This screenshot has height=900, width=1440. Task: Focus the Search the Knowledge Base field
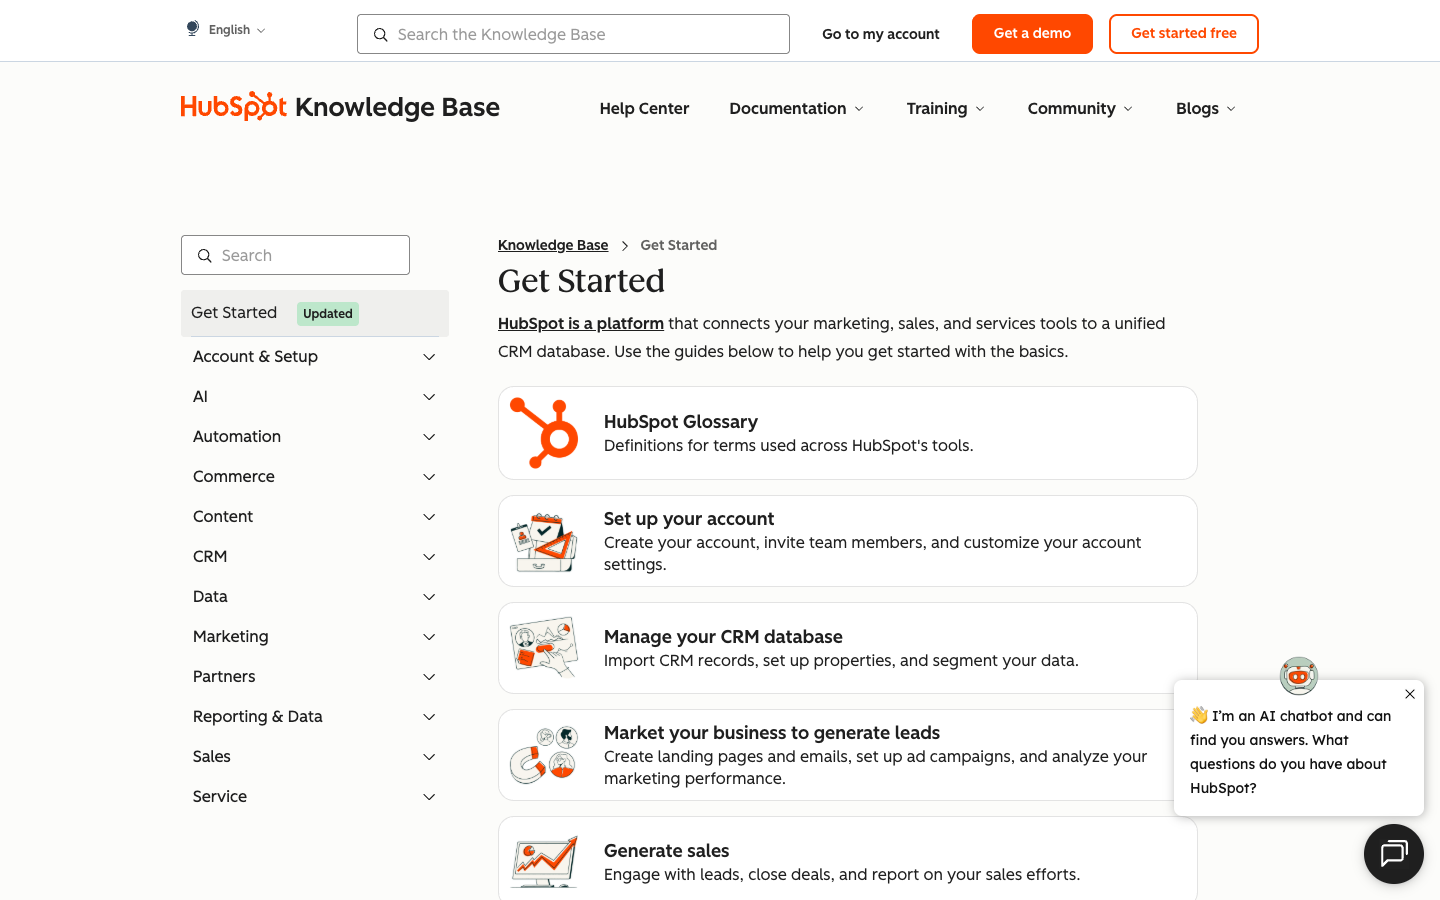pyautogui.click(x=573, y=34)
